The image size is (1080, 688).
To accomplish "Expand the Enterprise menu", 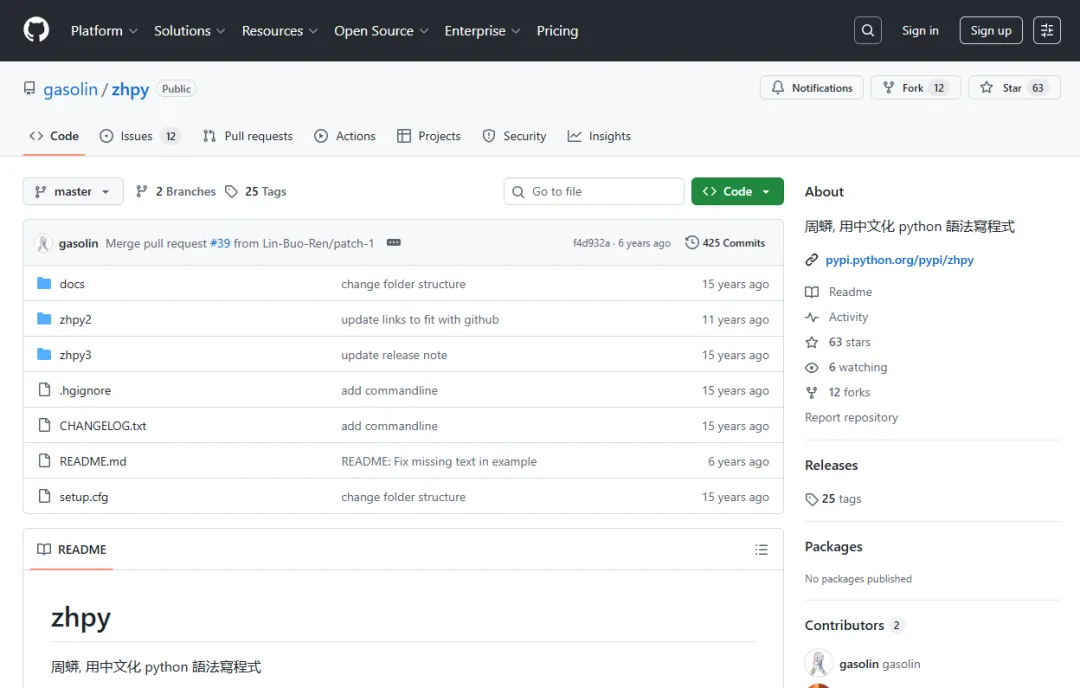I will pos(482,31).
